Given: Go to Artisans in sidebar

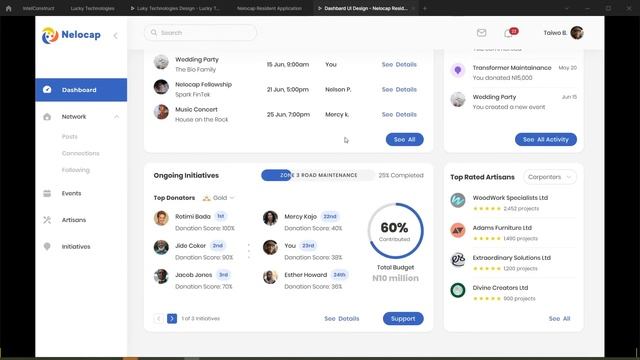Looking at the screenshot, I should (x=73, y=220).
